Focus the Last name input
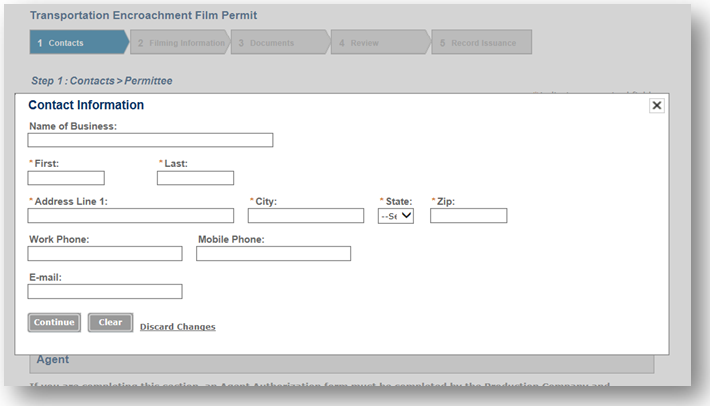 [195, 178]
